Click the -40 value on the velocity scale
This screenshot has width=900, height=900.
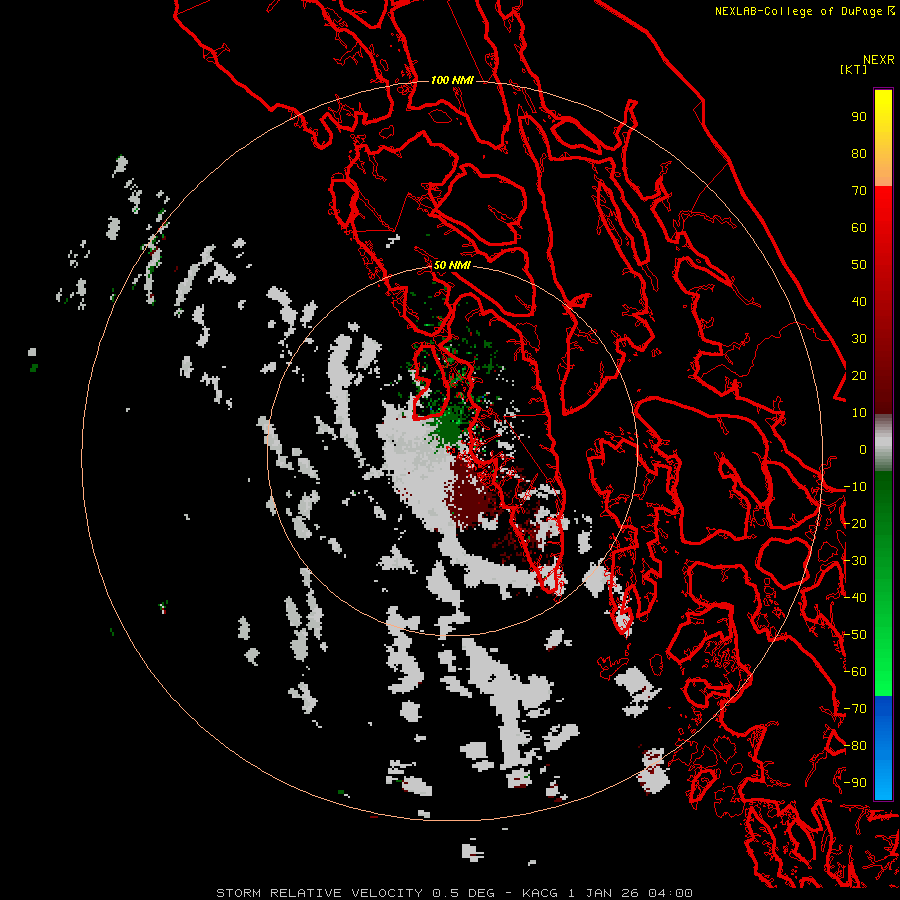click(x=855, y=598)
